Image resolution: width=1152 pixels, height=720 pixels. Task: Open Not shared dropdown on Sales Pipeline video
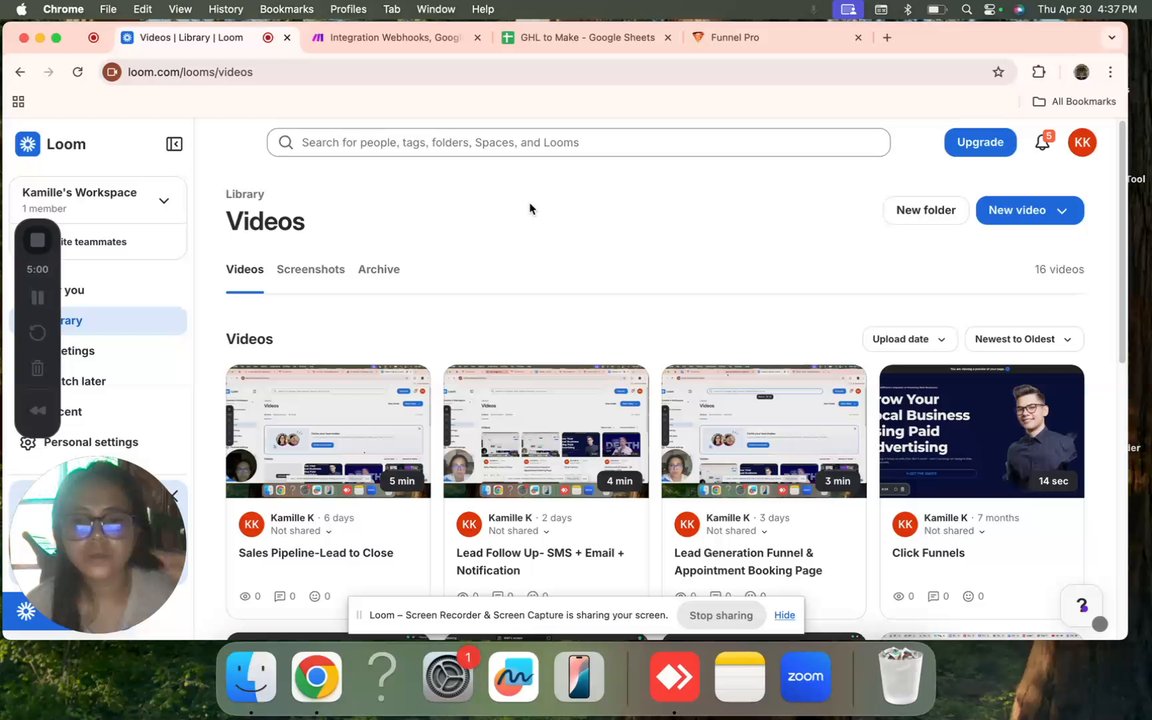pos(300,531)
